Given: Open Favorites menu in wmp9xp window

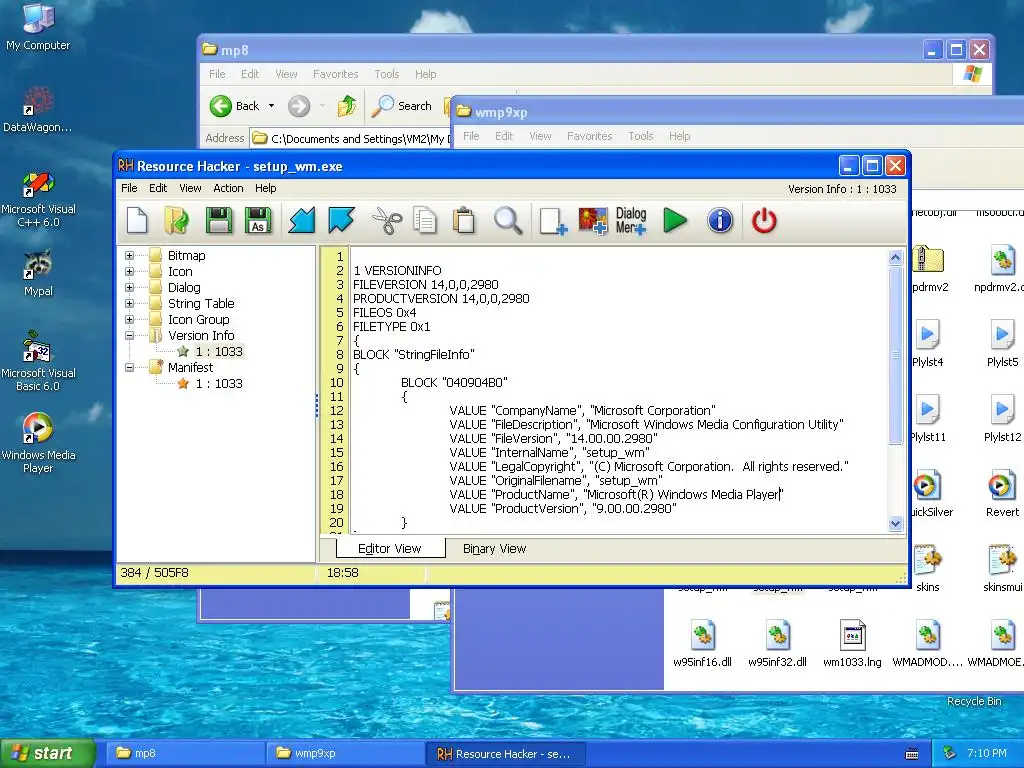Looking at the screenshot, I should tap(589, 136).
